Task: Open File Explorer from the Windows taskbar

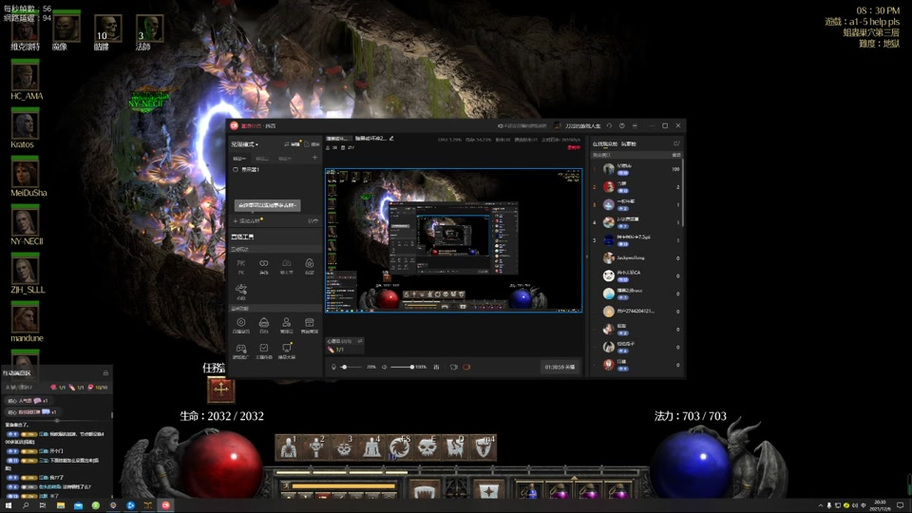Action: tap(60, 506)
